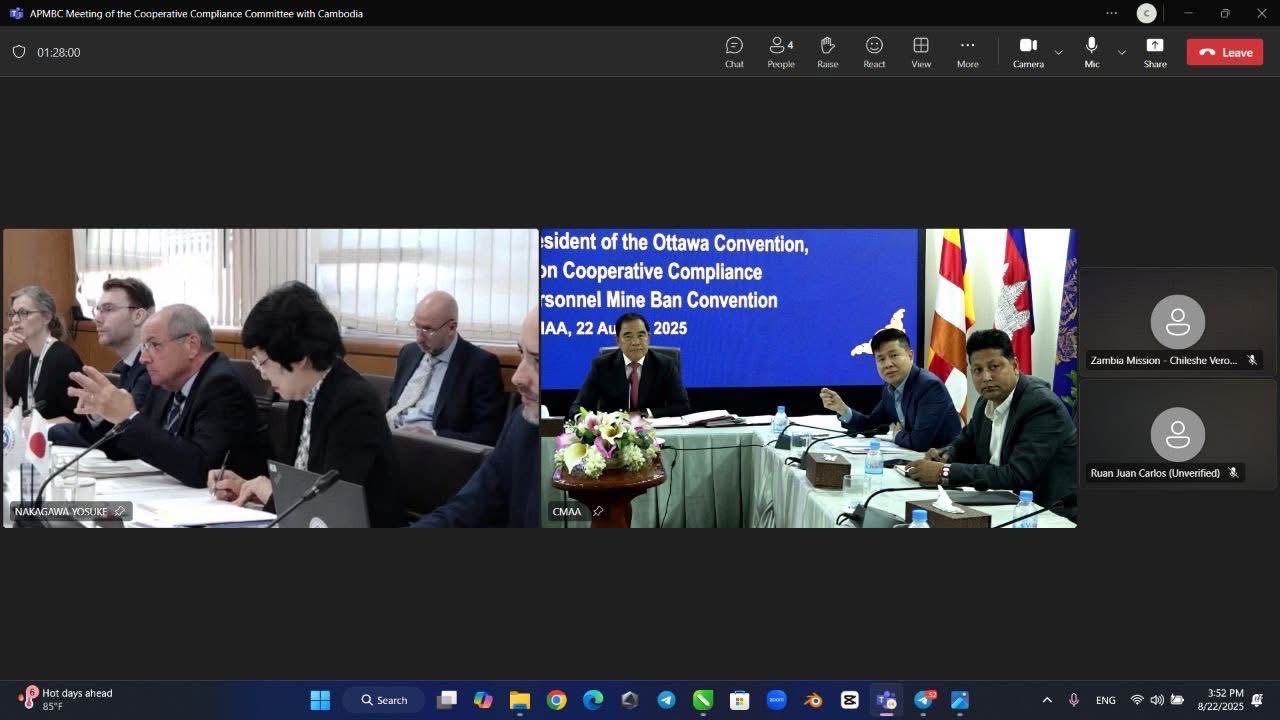Leave the meeting

[x=1224, y=52]
